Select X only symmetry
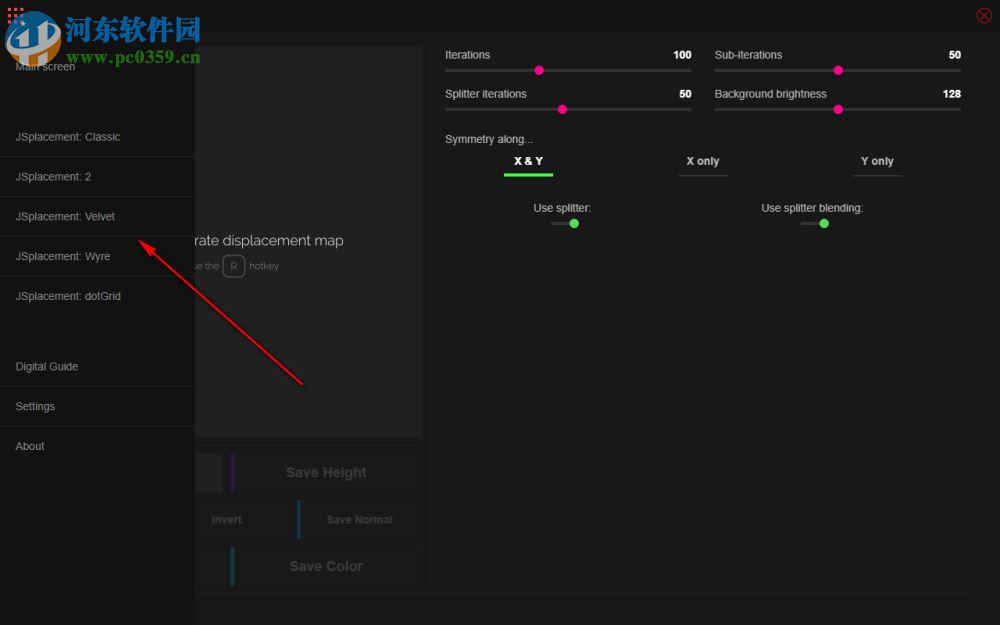Viewport: 1000px width, 625px height. 702,161
